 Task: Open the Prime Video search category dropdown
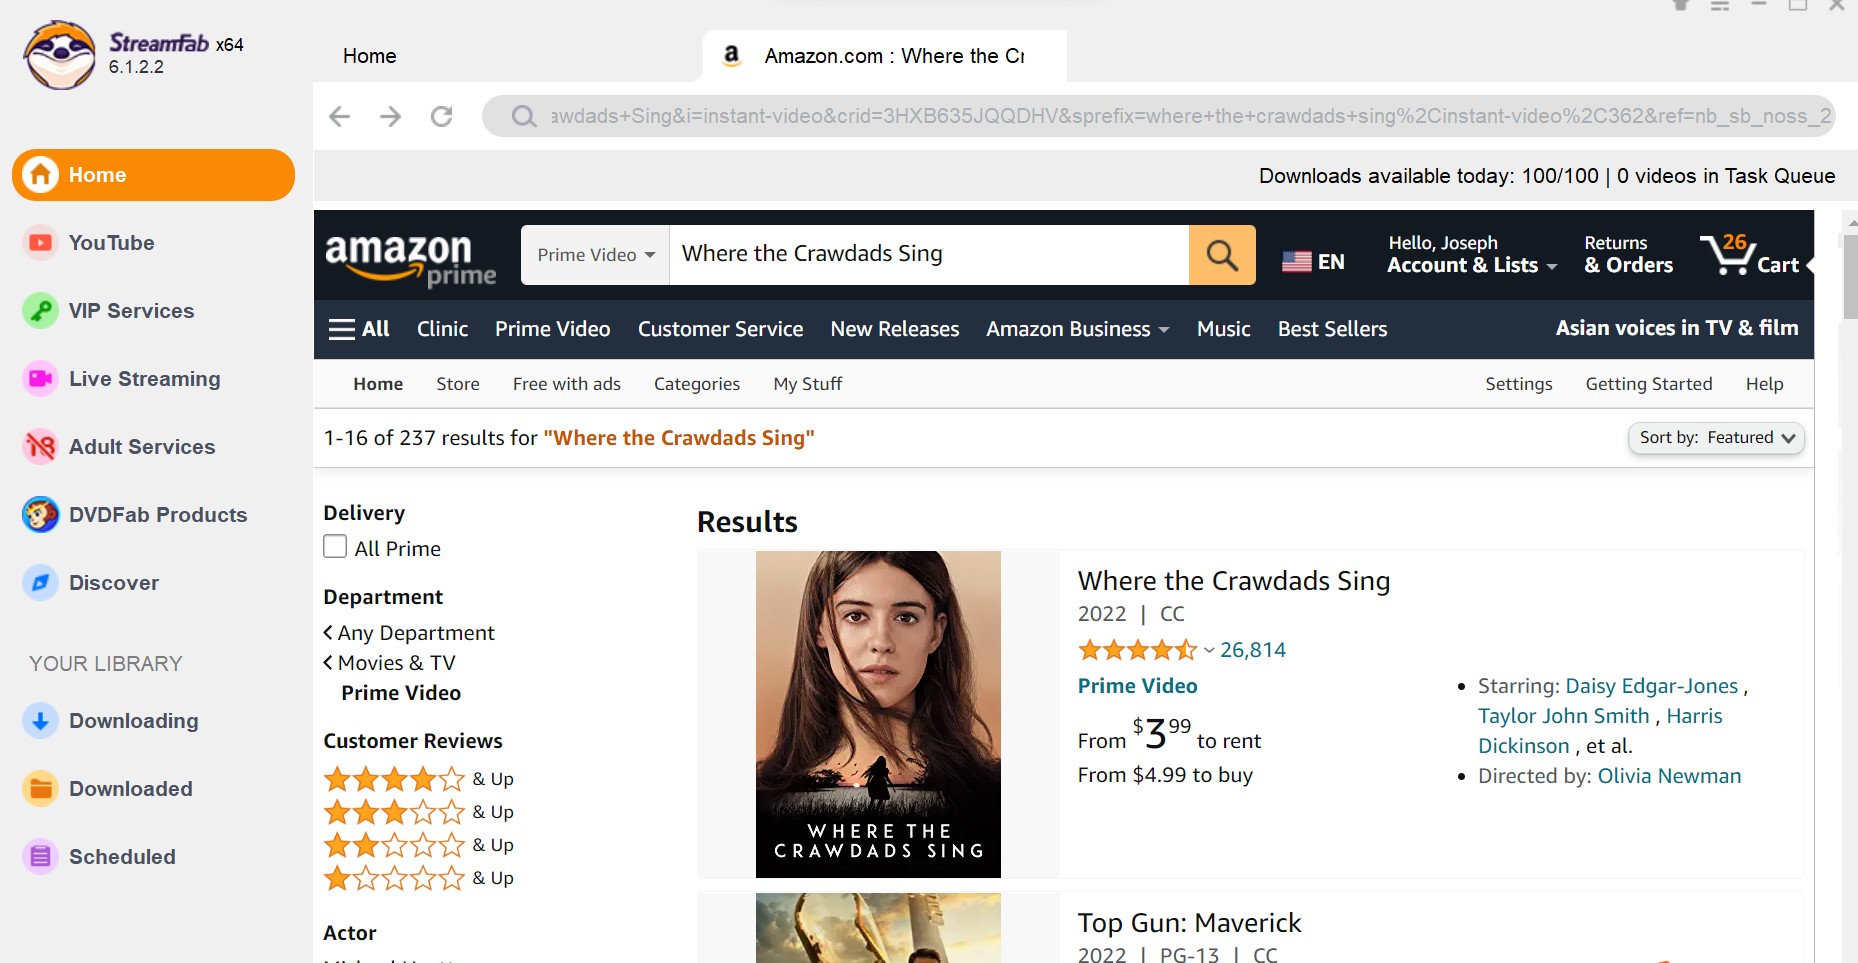[x=596, y=255]
